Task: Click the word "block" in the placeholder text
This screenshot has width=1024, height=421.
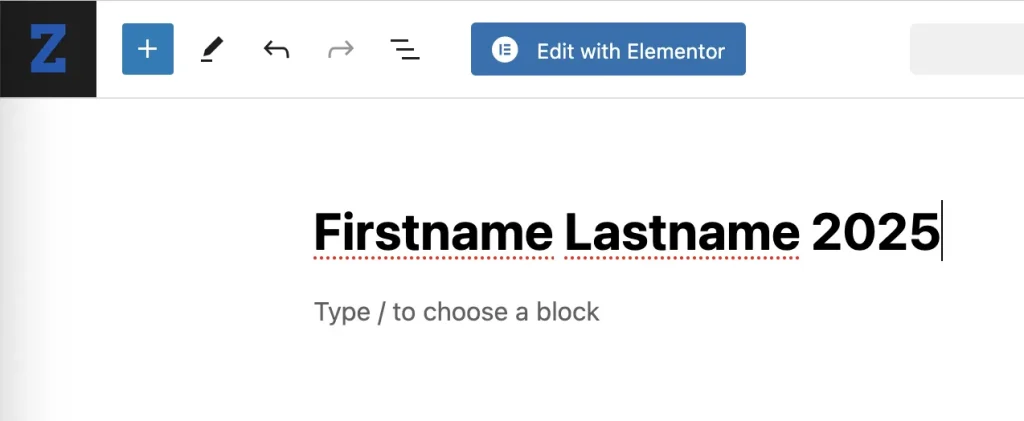Action: click(x=568, y=312)
